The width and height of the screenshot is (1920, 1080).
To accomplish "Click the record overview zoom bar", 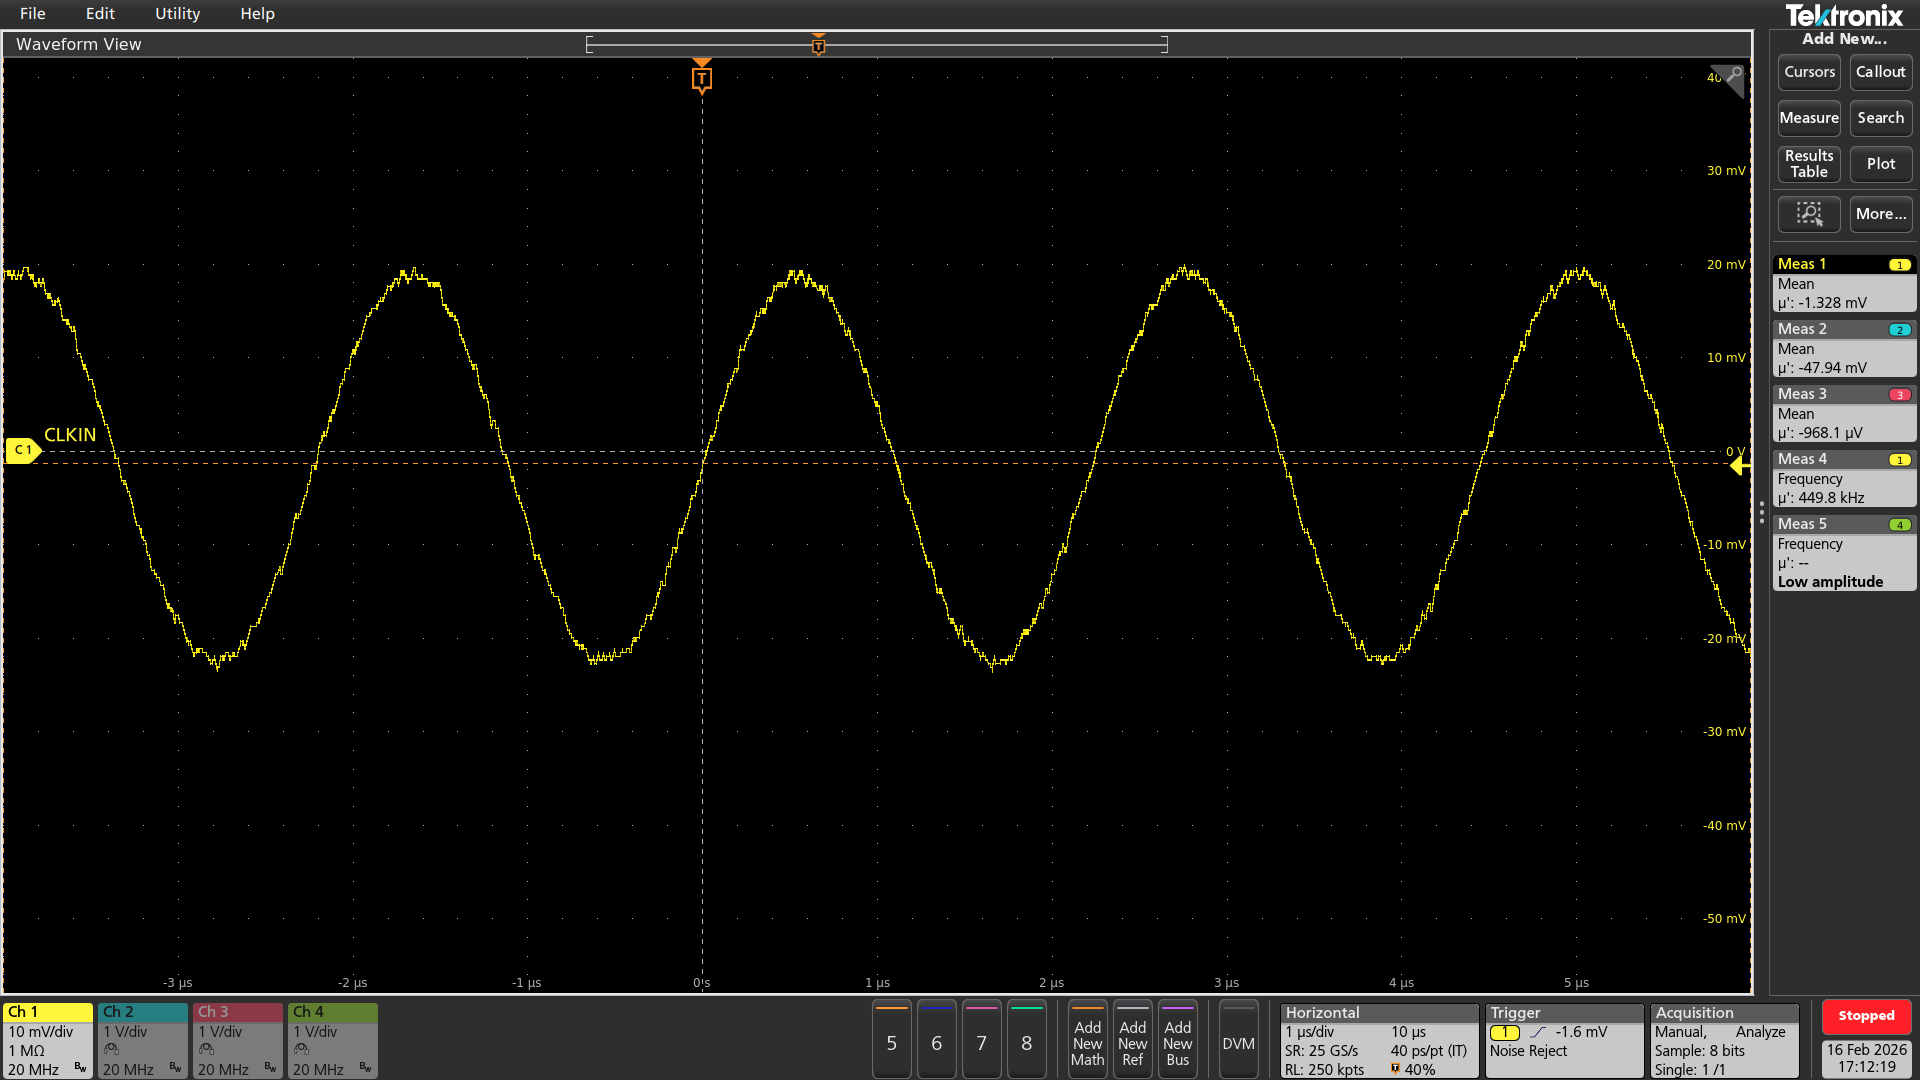I will (x=876, y=45).
